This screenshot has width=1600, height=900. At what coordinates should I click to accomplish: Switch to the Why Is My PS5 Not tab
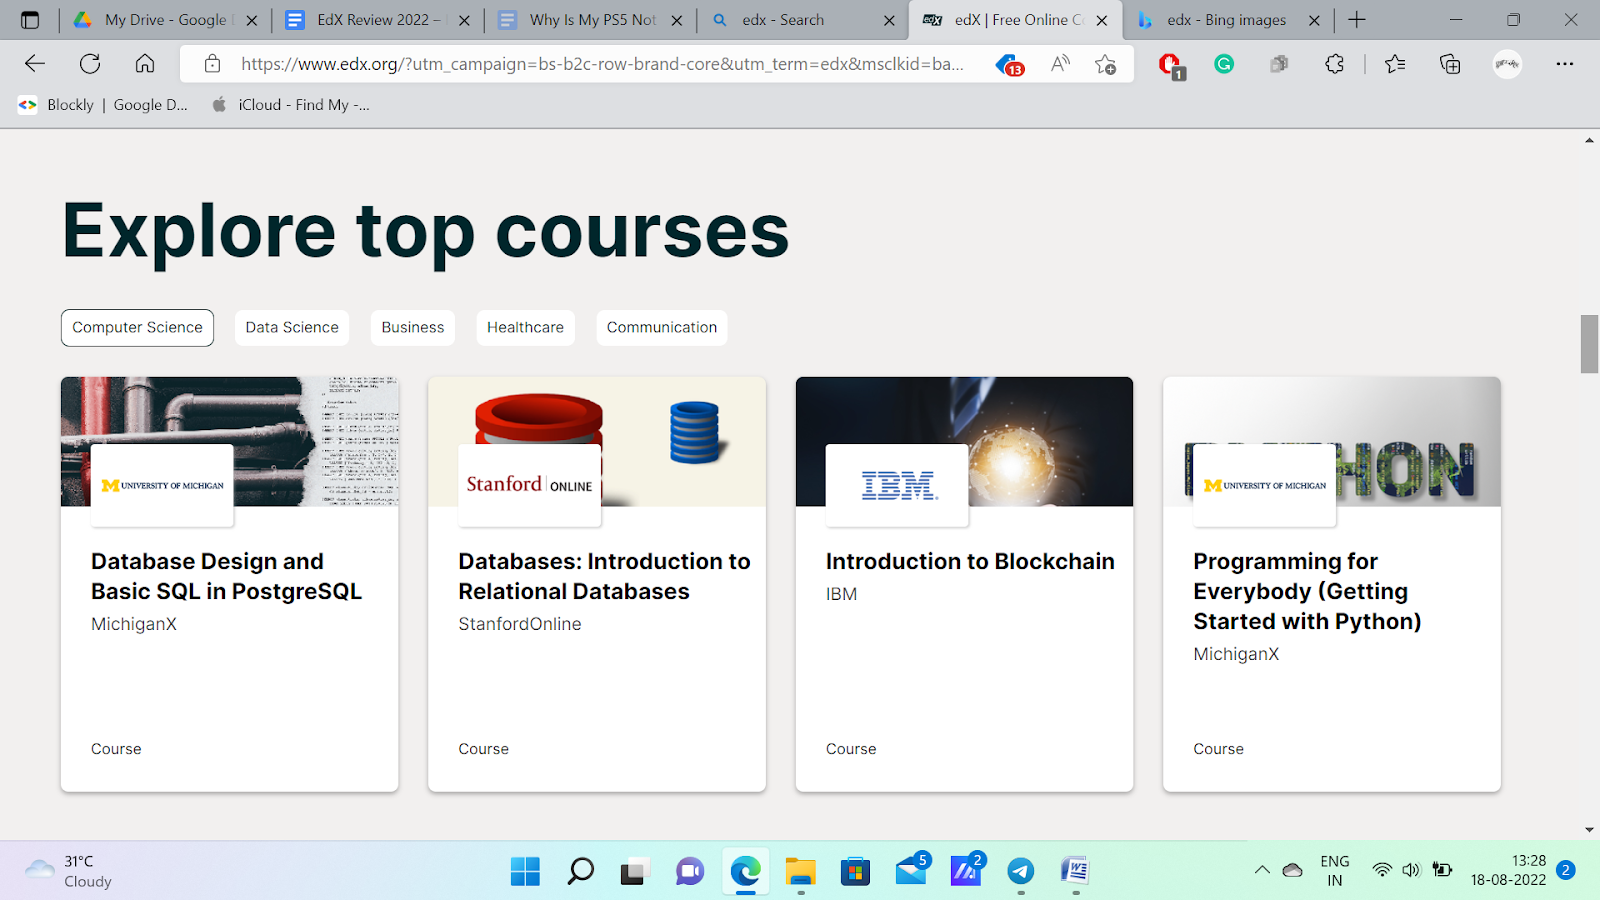(x=592, y=20)
